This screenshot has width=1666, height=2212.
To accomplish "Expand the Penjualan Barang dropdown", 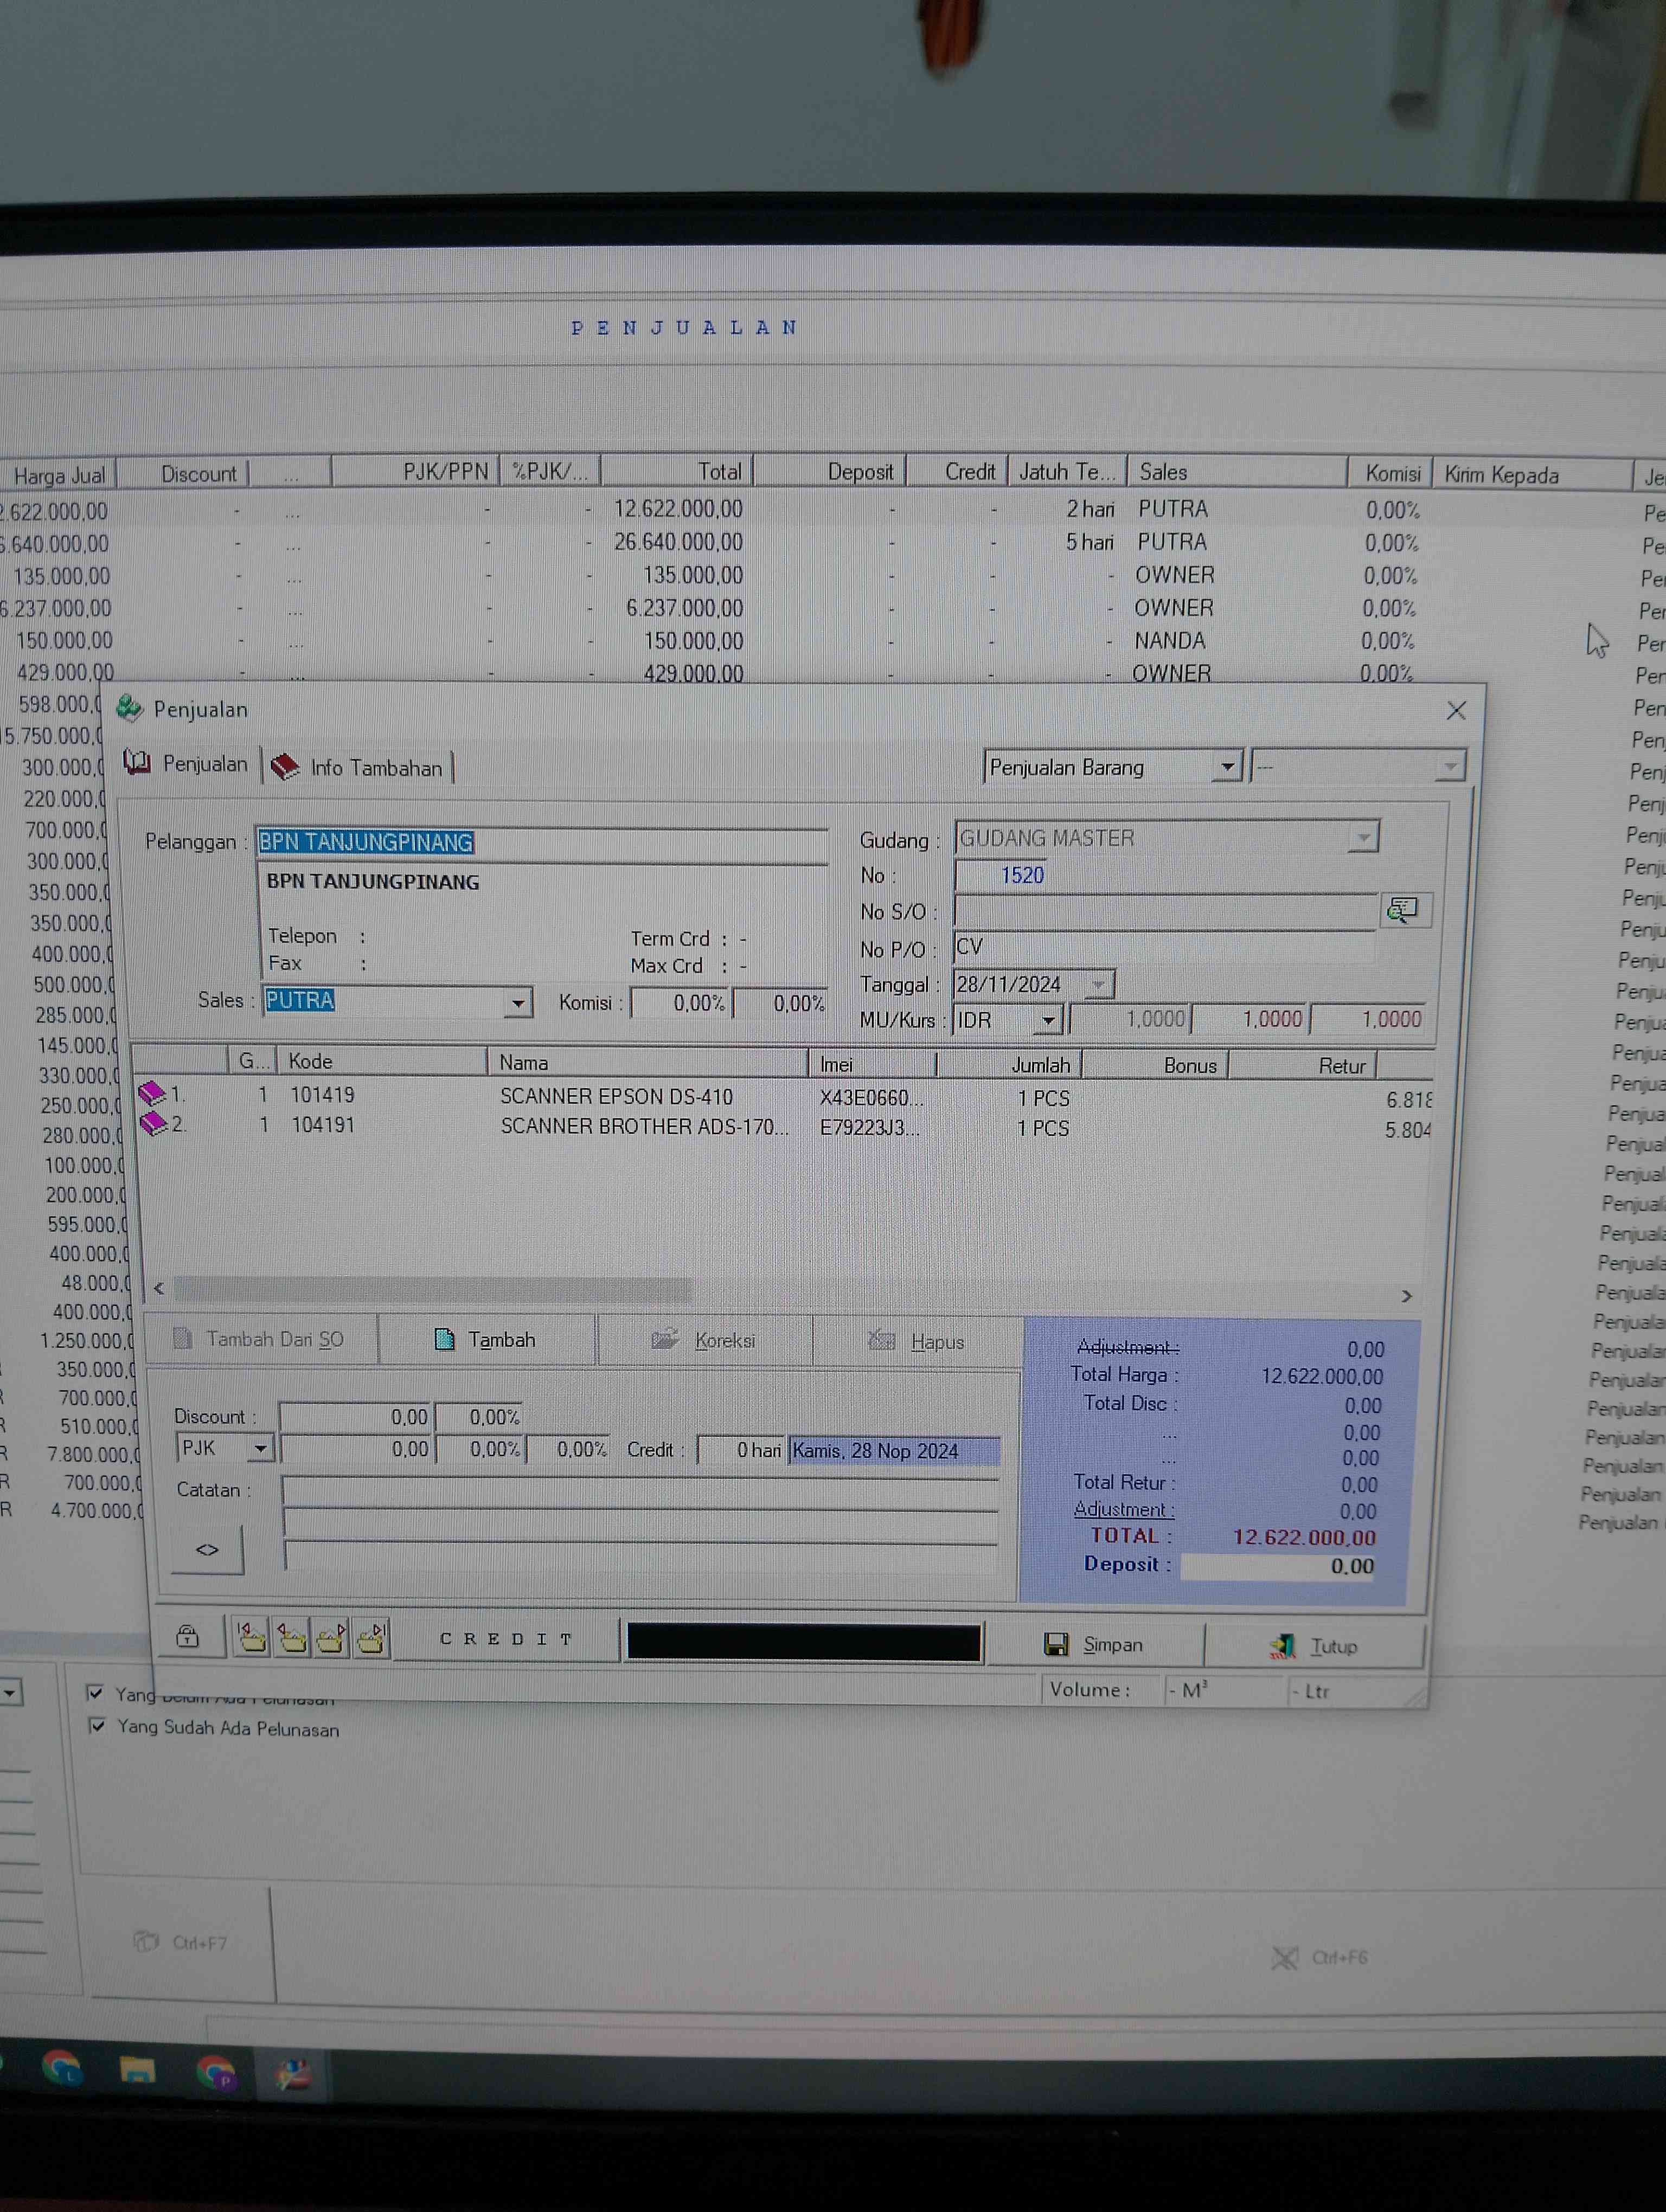I will tap(1227, 767).
